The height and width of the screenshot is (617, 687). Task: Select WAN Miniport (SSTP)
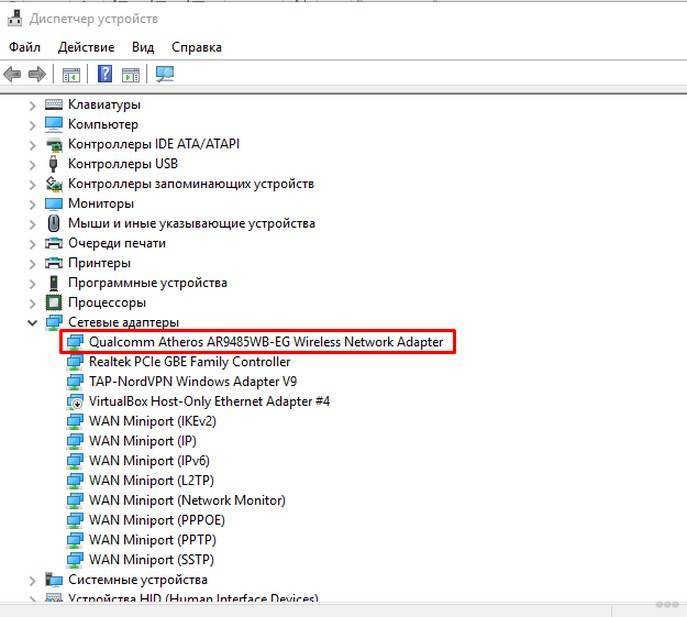coord(151,560)
